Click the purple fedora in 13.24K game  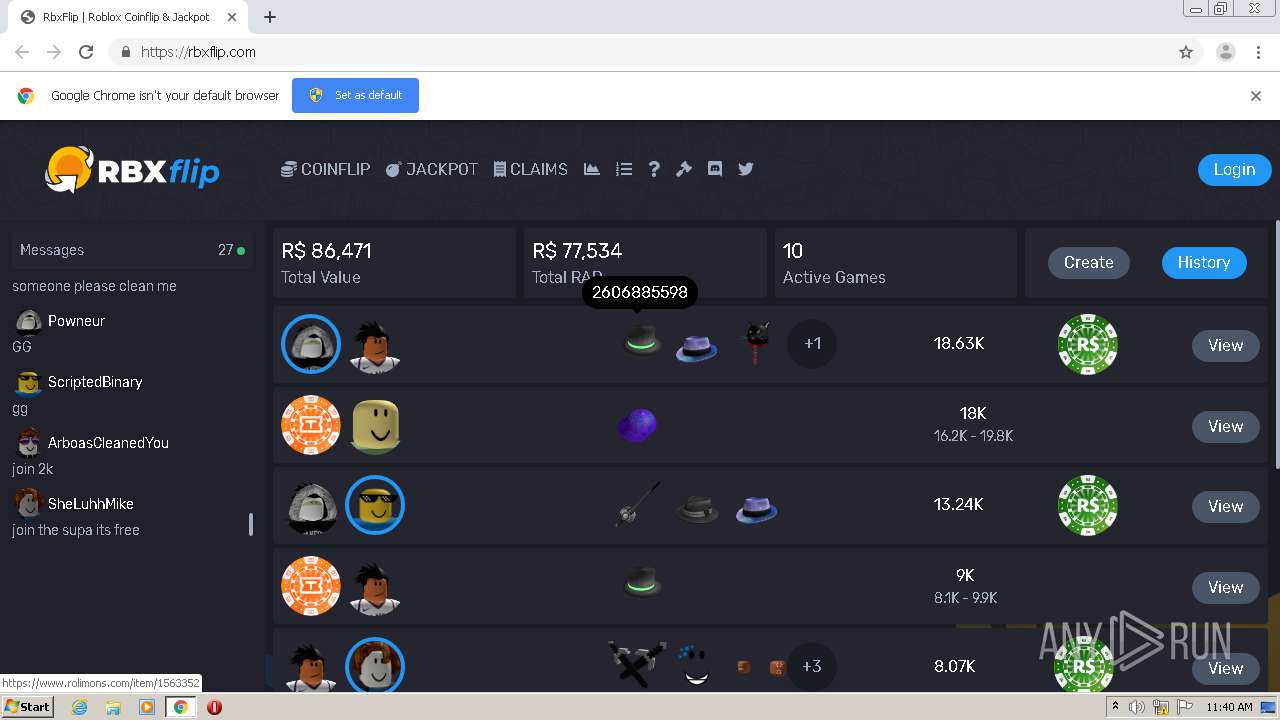[757, 509]
